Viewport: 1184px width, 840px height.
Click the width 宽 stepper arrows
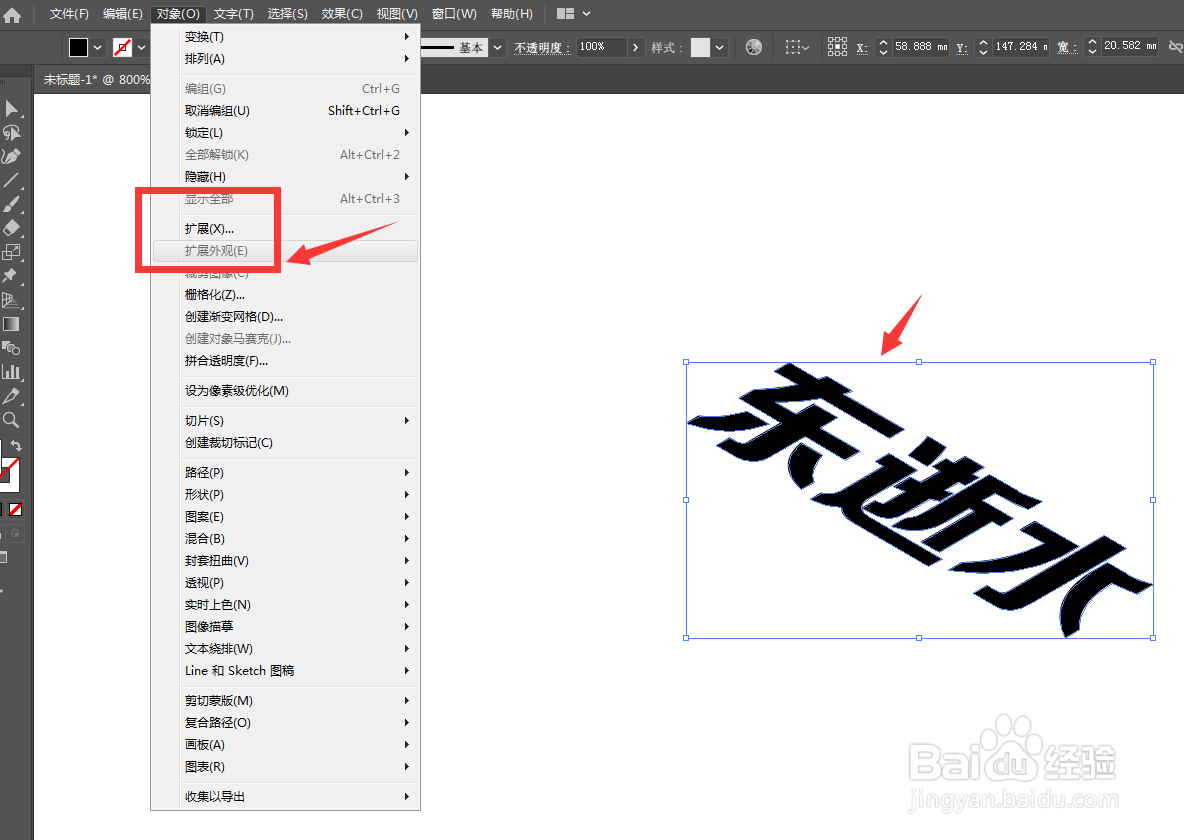pos(1092,48)
